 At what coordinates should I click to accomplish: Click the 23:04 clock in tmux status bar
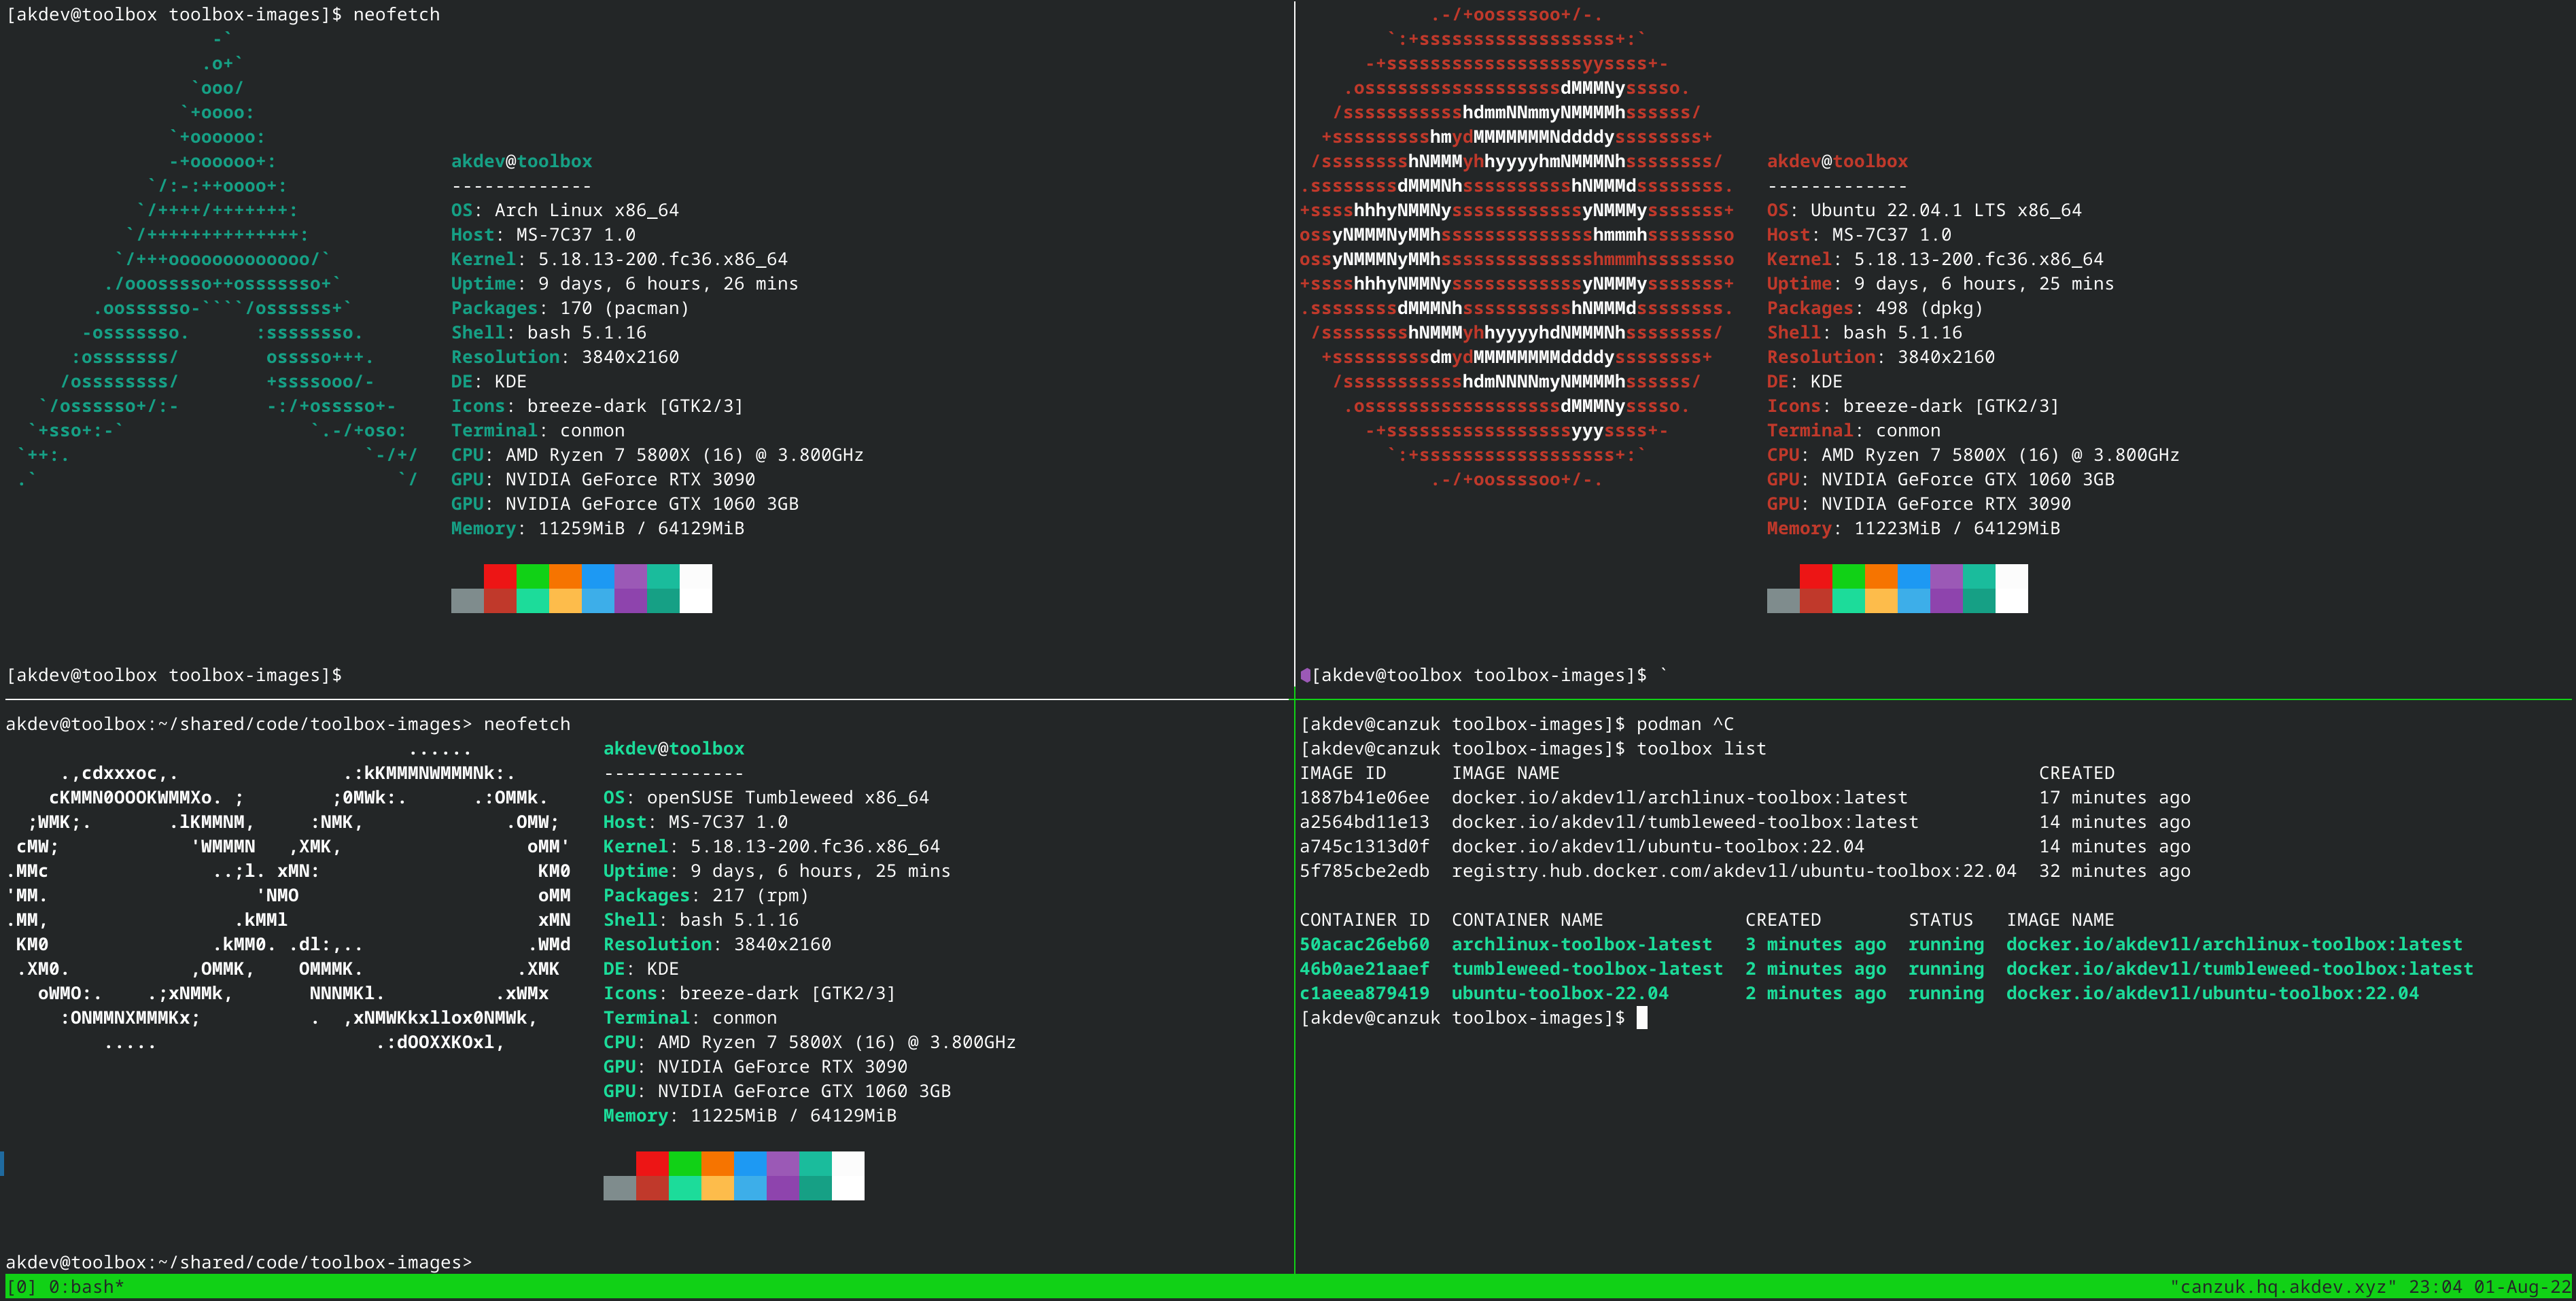pos(2435,1287)
